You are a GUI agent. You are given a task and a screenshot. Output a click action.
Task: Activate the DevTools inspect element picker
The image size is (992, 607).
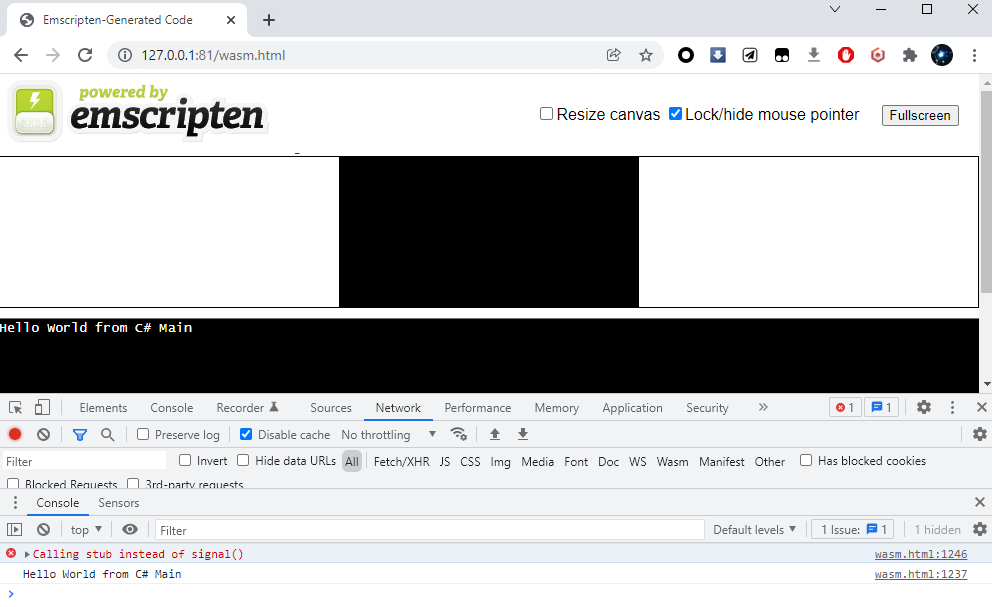[15, 408]
